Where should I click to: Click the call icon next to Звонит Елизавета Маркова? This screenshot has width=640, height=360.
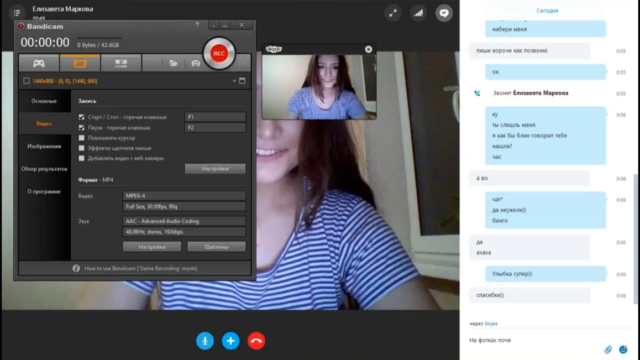click(477, 93)
